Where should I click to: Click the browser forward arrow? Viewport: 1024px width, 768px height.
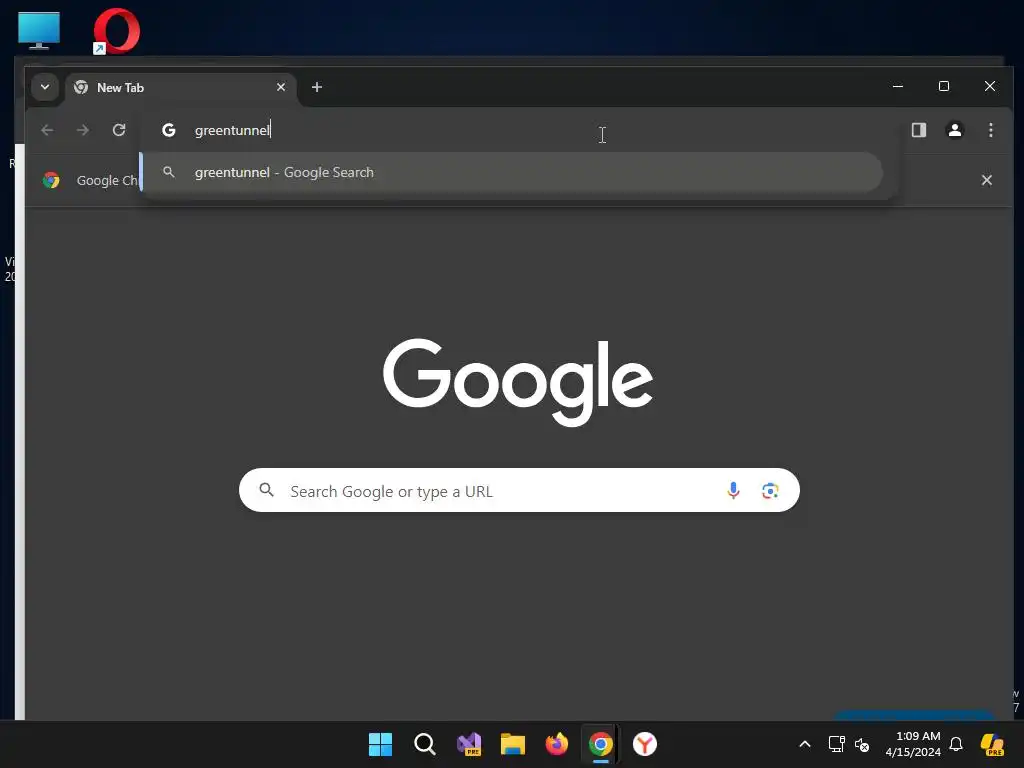tap(83, 130)
